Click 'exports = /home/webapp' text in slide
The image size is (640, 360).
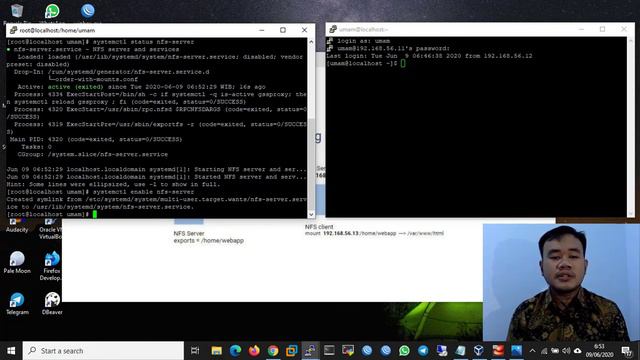click(x=209, y=240)
